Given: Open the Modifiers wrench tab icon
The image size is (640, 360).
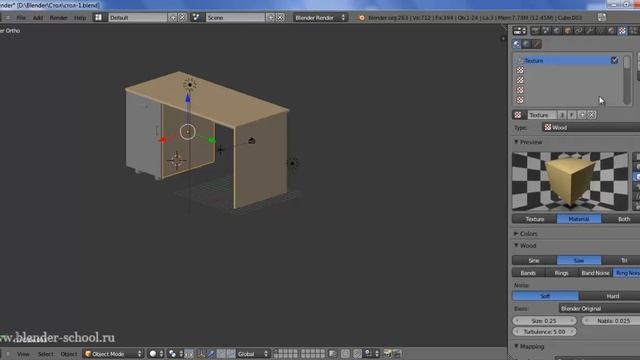Looking at the screenshot, I should click(589, 31).
